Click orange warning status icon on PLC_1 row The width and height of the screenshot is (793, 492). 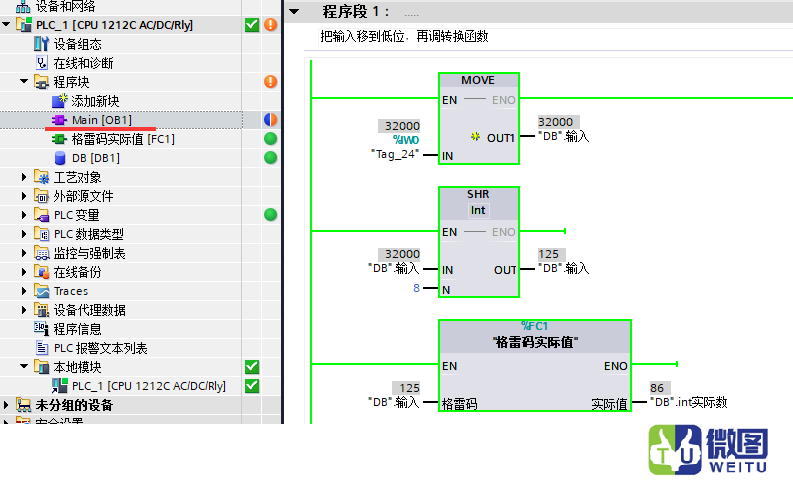(x=271, y=24)
